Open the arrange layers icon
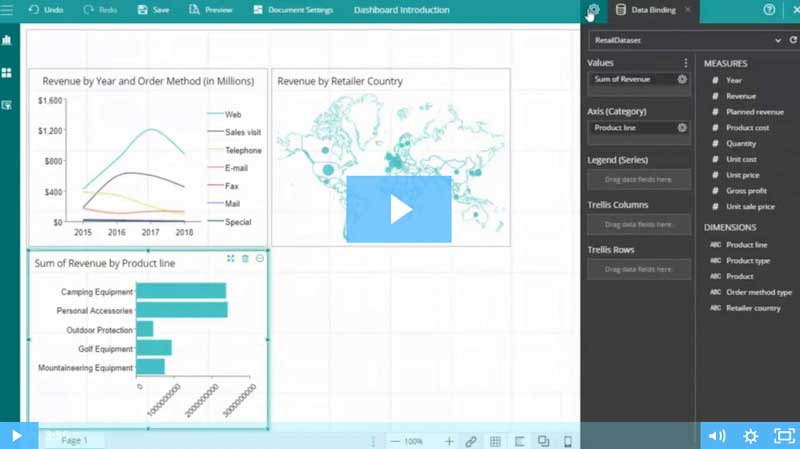The width and height of the screenshot is (800, 449). pyautogui.click(x=543, y=441)
